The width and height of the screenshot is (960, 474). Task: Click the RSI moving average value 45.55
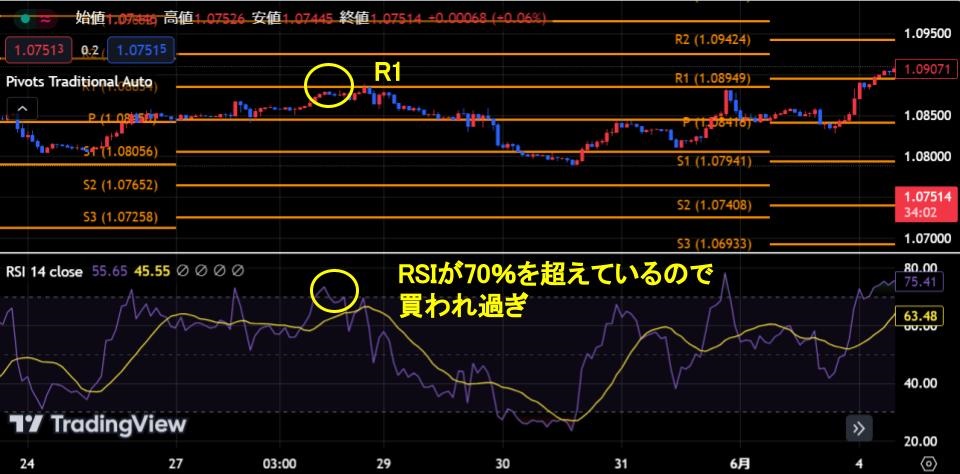(x=152, y=271)
